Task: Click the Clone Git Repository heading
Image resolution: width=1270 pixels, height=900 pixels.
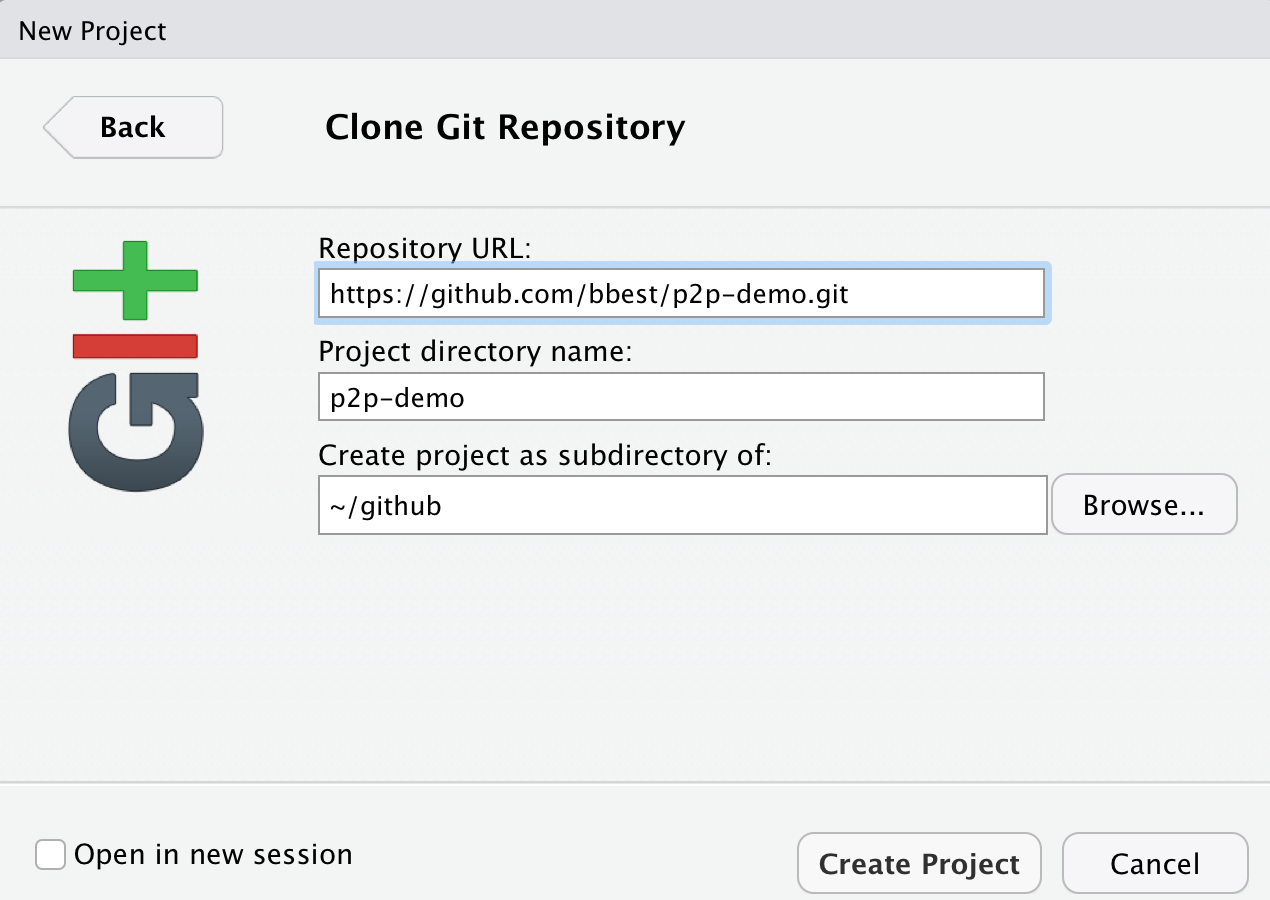Action: tap(505, 128)
